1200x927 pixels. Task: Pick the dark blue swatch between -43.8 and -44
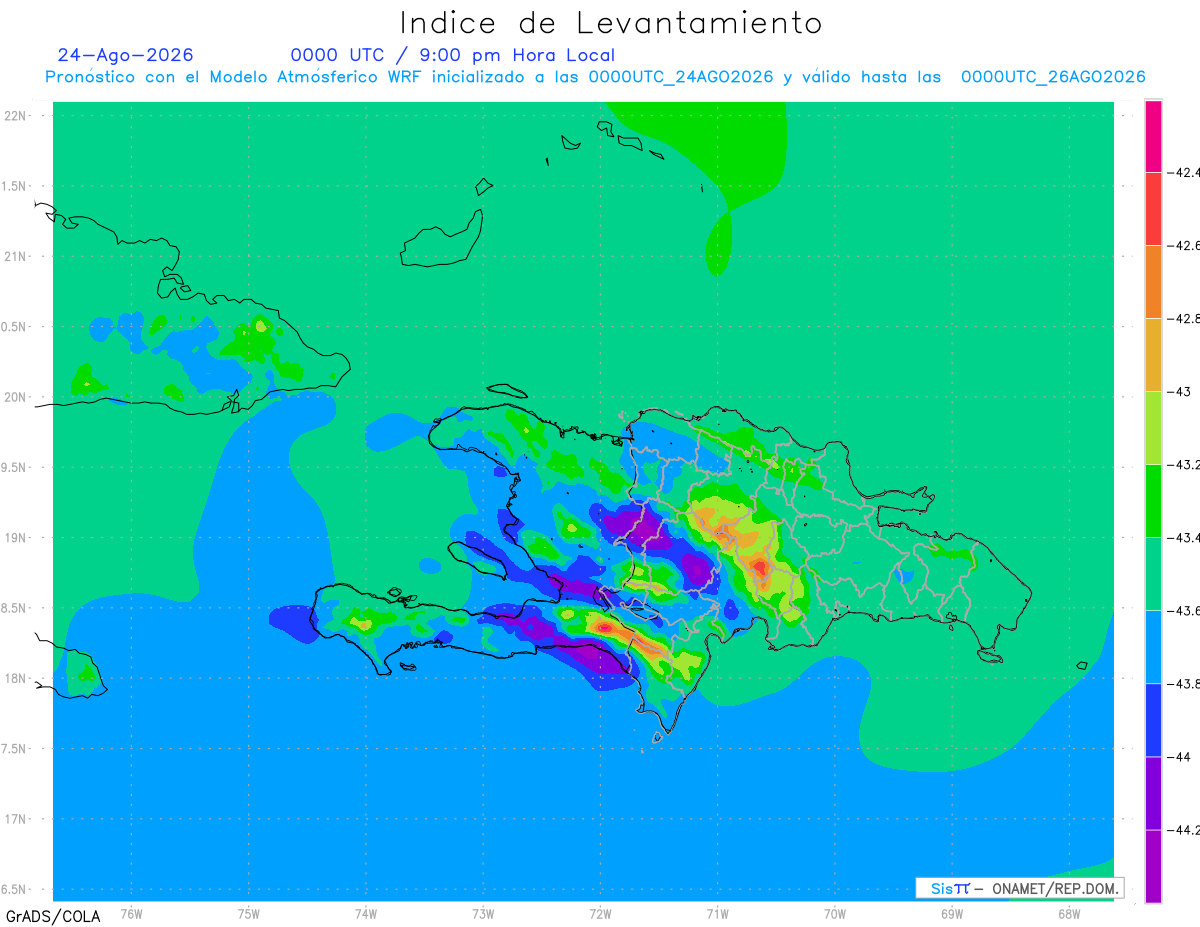point(1153,720)
